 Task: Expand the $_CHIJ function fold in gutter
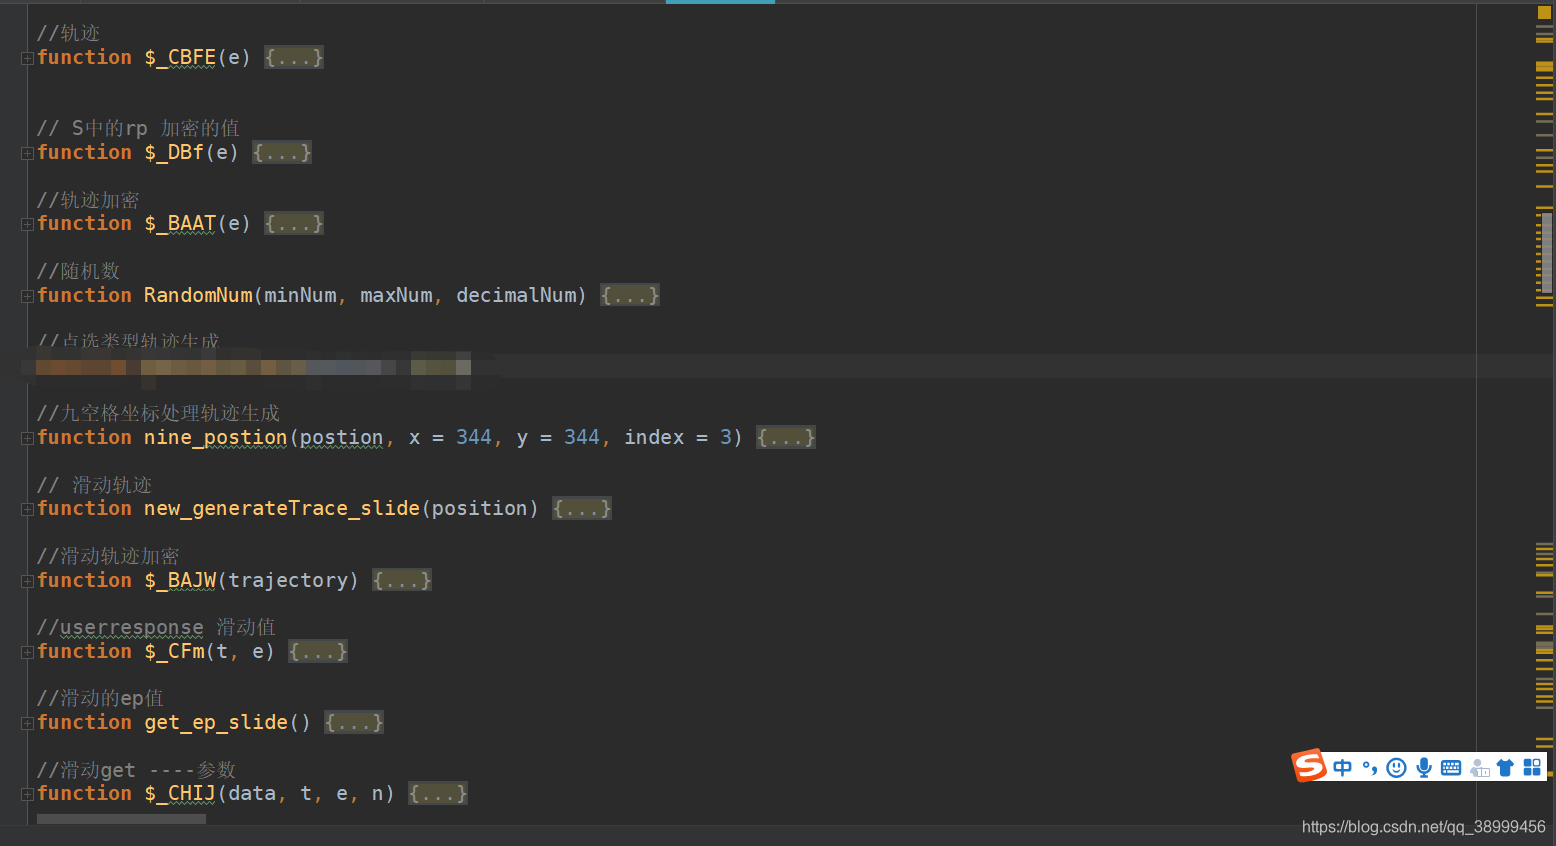28,794
